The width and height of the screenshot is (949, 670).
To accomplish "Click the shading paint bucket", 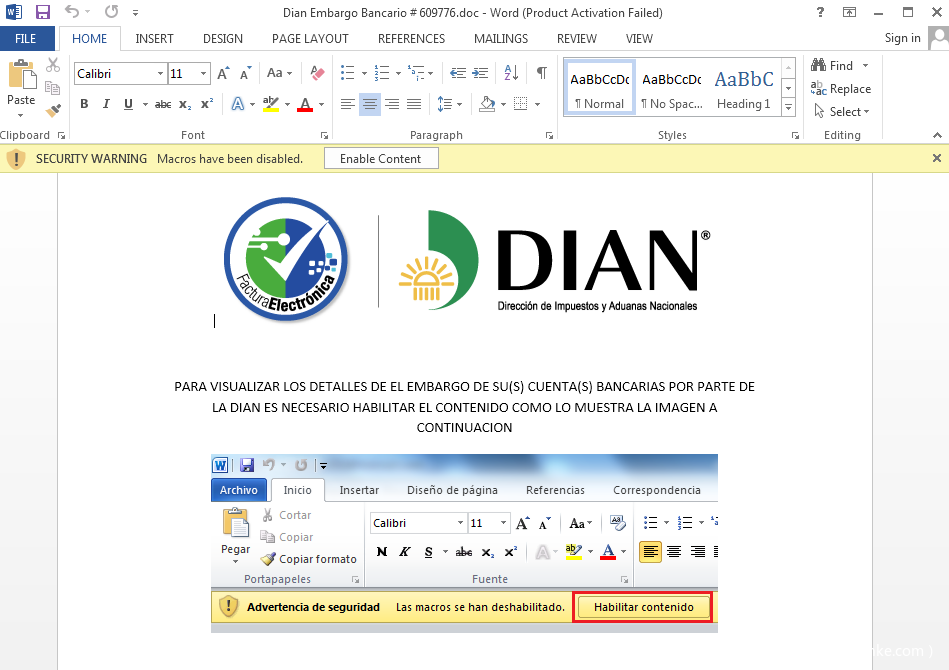I will pyautogui.click(x=487, y=104).
